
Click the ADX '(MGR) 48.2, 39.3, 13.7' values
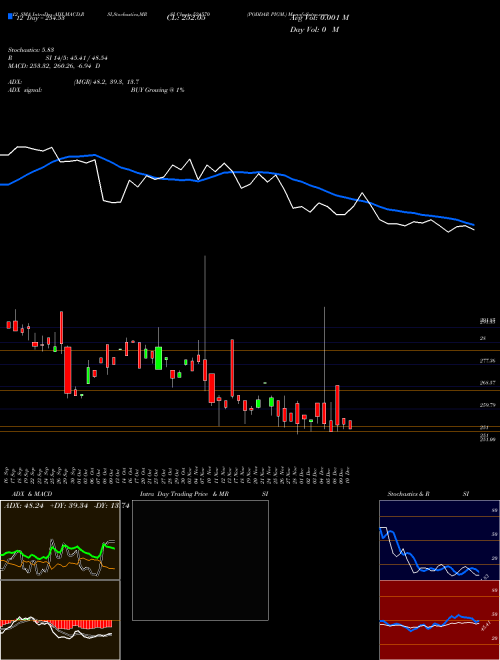[x=106, y=82]
